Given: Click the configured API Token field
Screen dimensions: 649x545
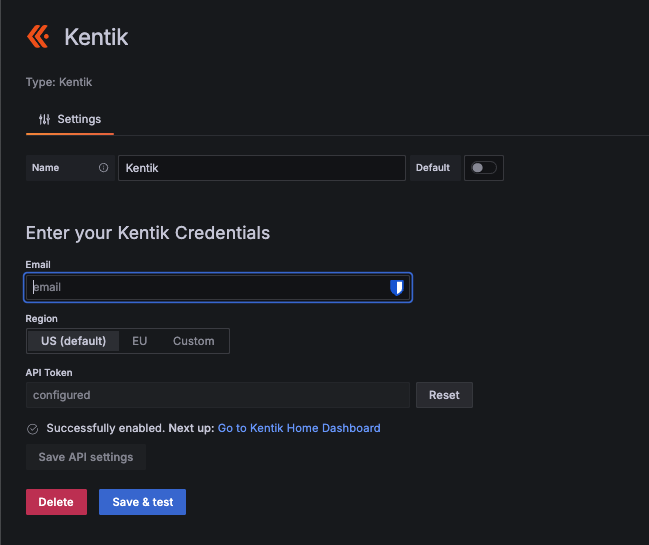Looking at the screenshot, I should tap(217, 395).
